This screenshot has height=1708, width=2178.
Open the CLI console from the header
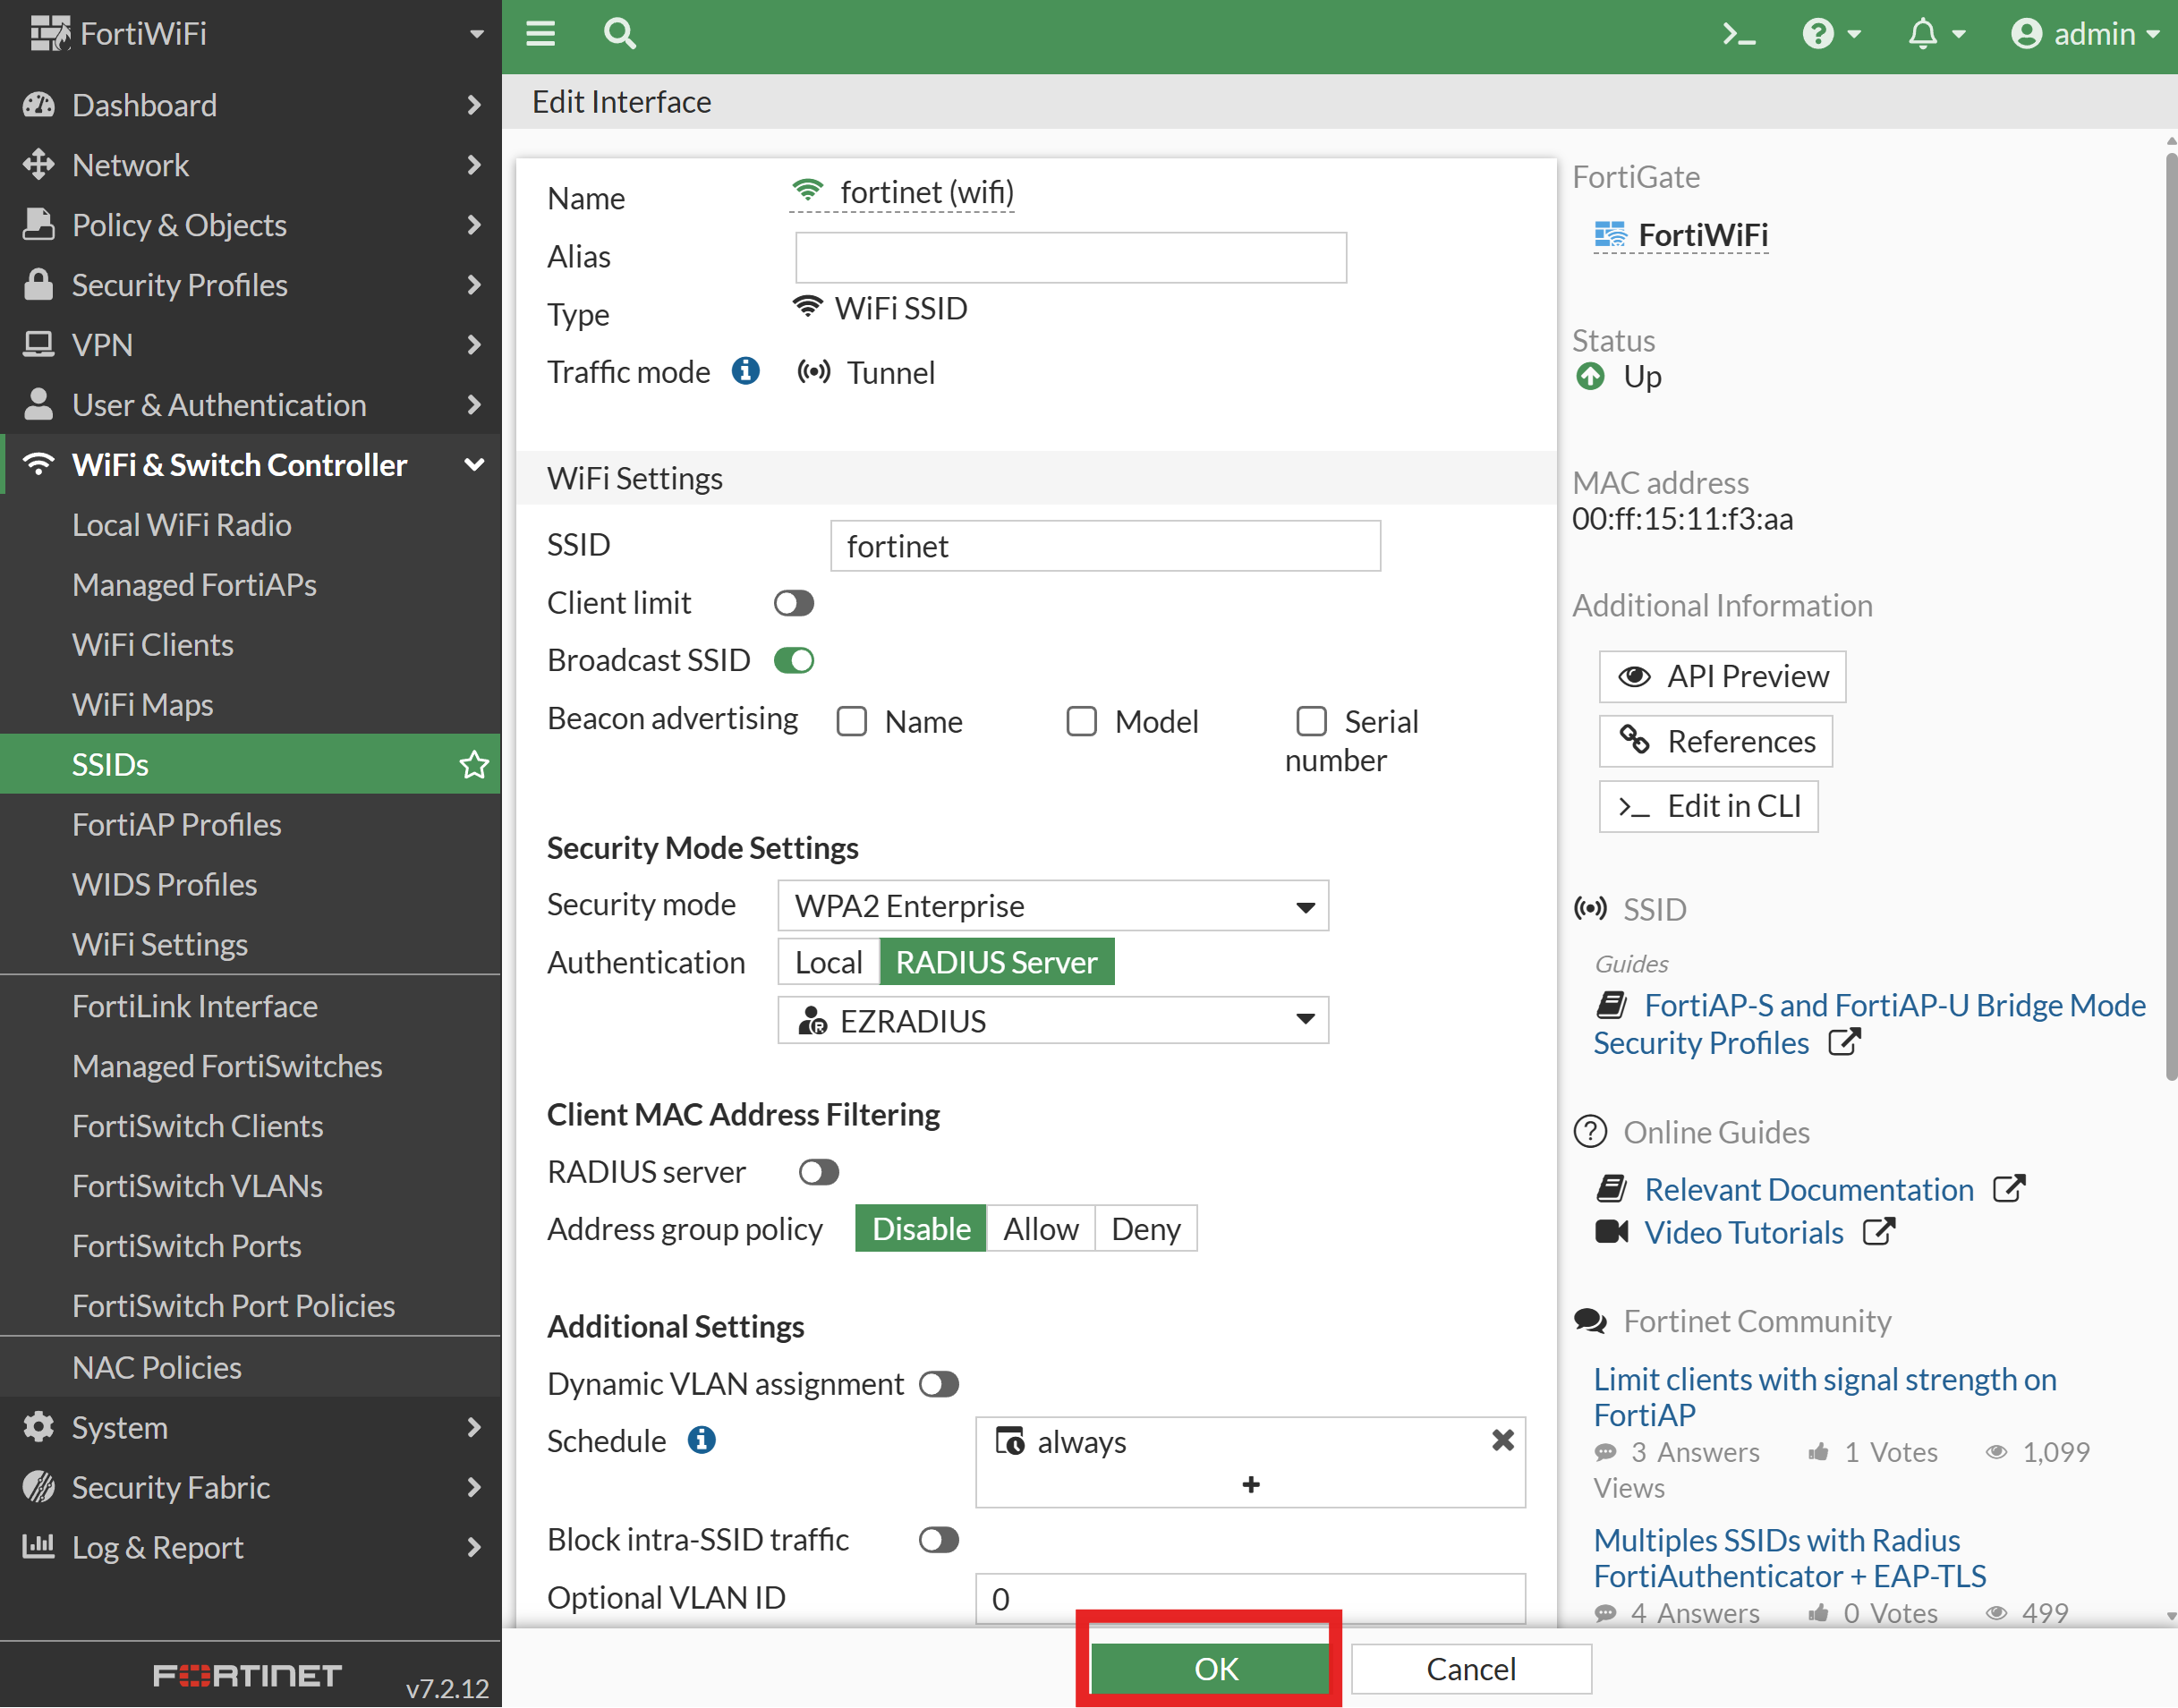pos(1740,33)
